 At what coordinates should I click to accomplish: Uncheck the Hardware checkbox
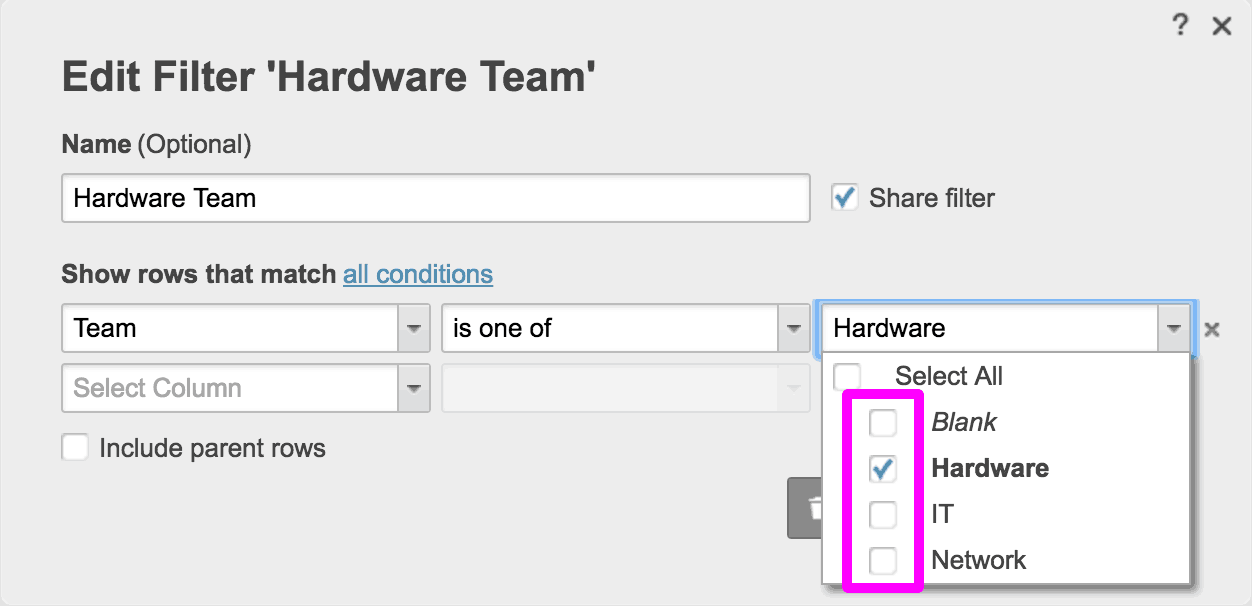pyautogui.click(x=883, y=469)
